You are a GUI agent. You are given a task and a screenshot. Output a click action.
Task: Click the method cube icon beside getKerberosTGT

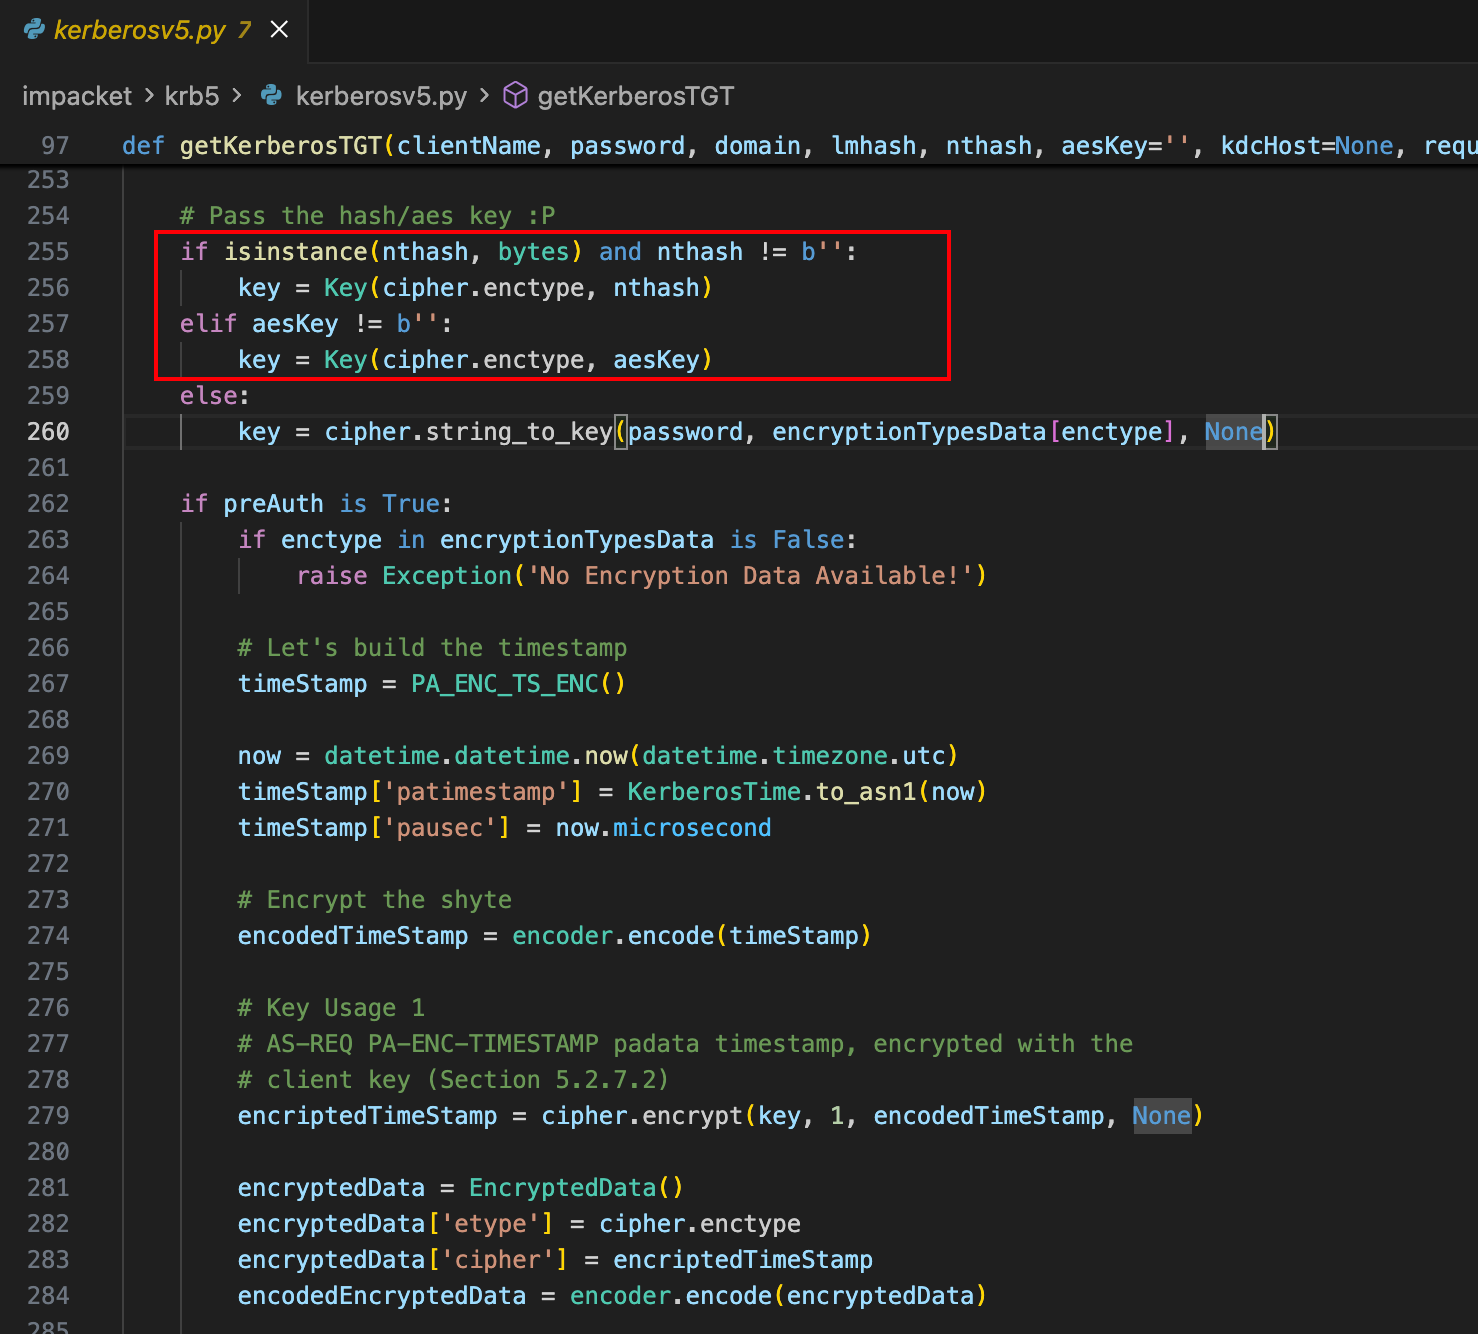[515, 95]
